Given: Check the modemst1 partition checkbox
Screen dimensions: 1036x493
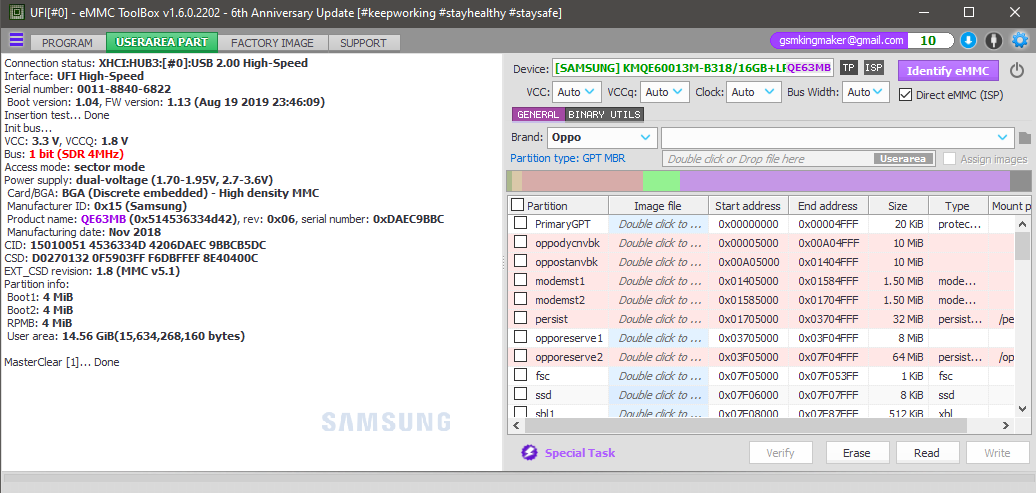Looking at the screenshot, I should click(521, 281).
